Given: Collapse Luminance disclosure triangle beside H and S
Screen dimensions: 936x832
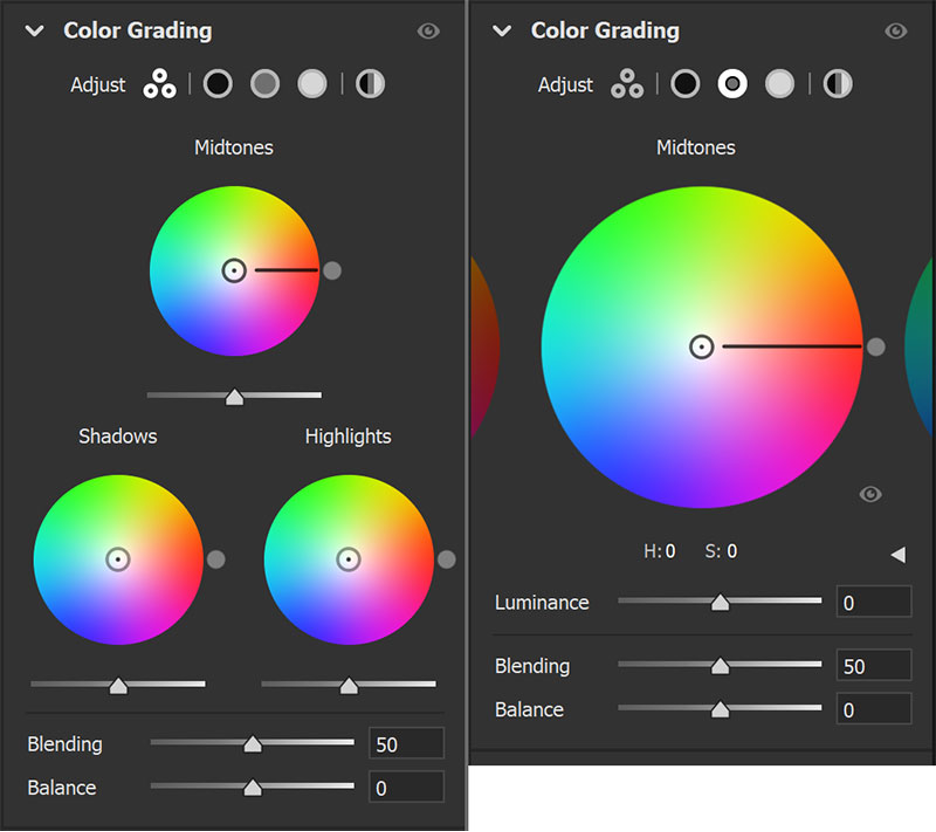Looking at the screenshot, I should tap(898, 554).
